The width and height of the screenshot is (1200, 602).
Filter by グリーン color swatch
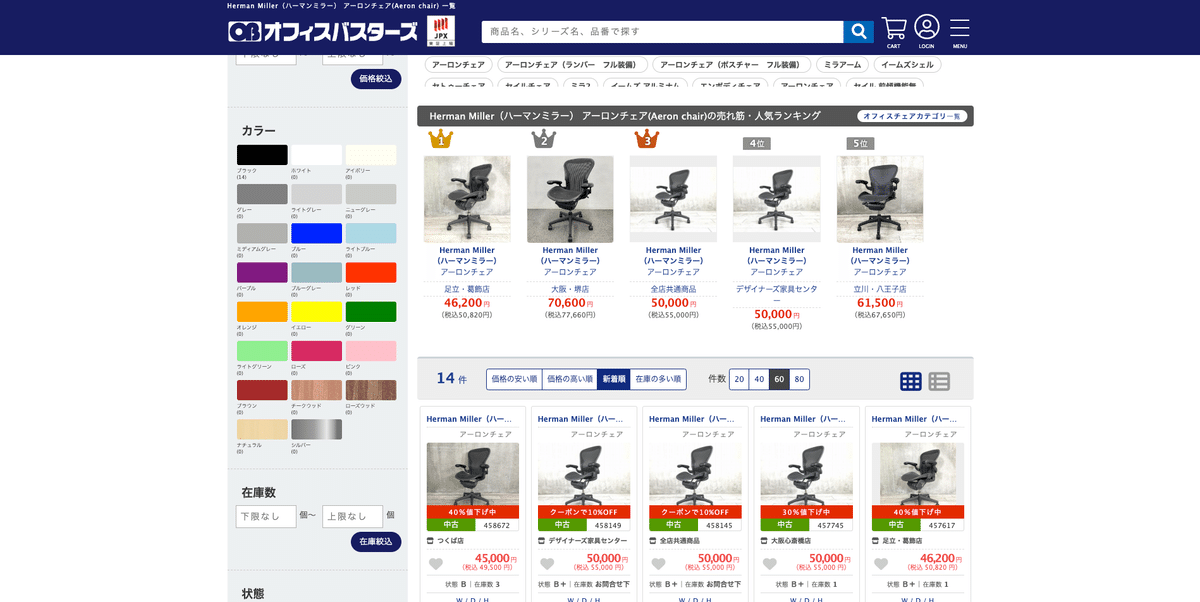click(x=371, y=312)
